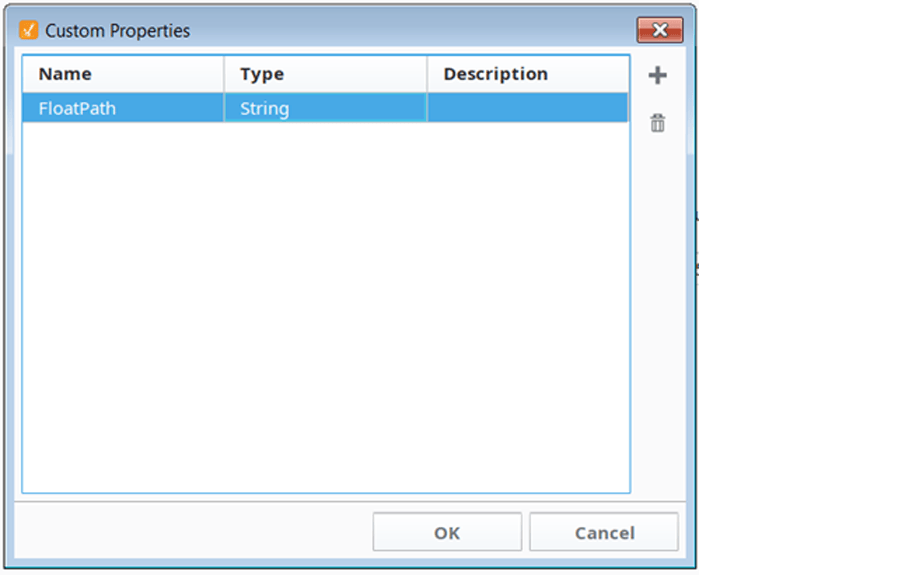
Task: Confirm the changes with the OK button
Action: pos(447,532)
